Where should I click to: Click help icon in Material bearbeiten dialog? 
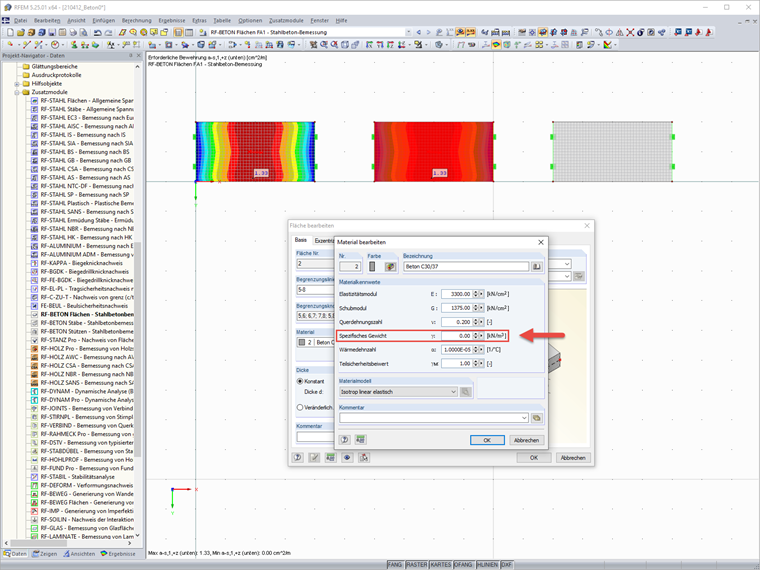[345, 440]
